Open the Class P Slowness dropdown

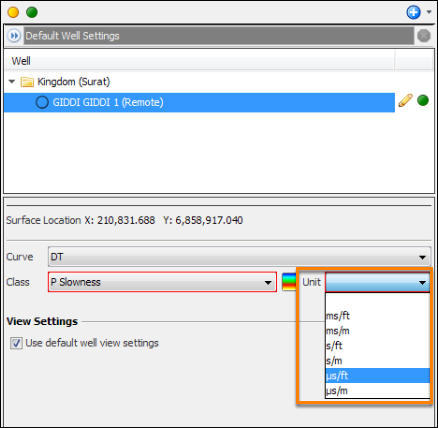tap(162, 282)
